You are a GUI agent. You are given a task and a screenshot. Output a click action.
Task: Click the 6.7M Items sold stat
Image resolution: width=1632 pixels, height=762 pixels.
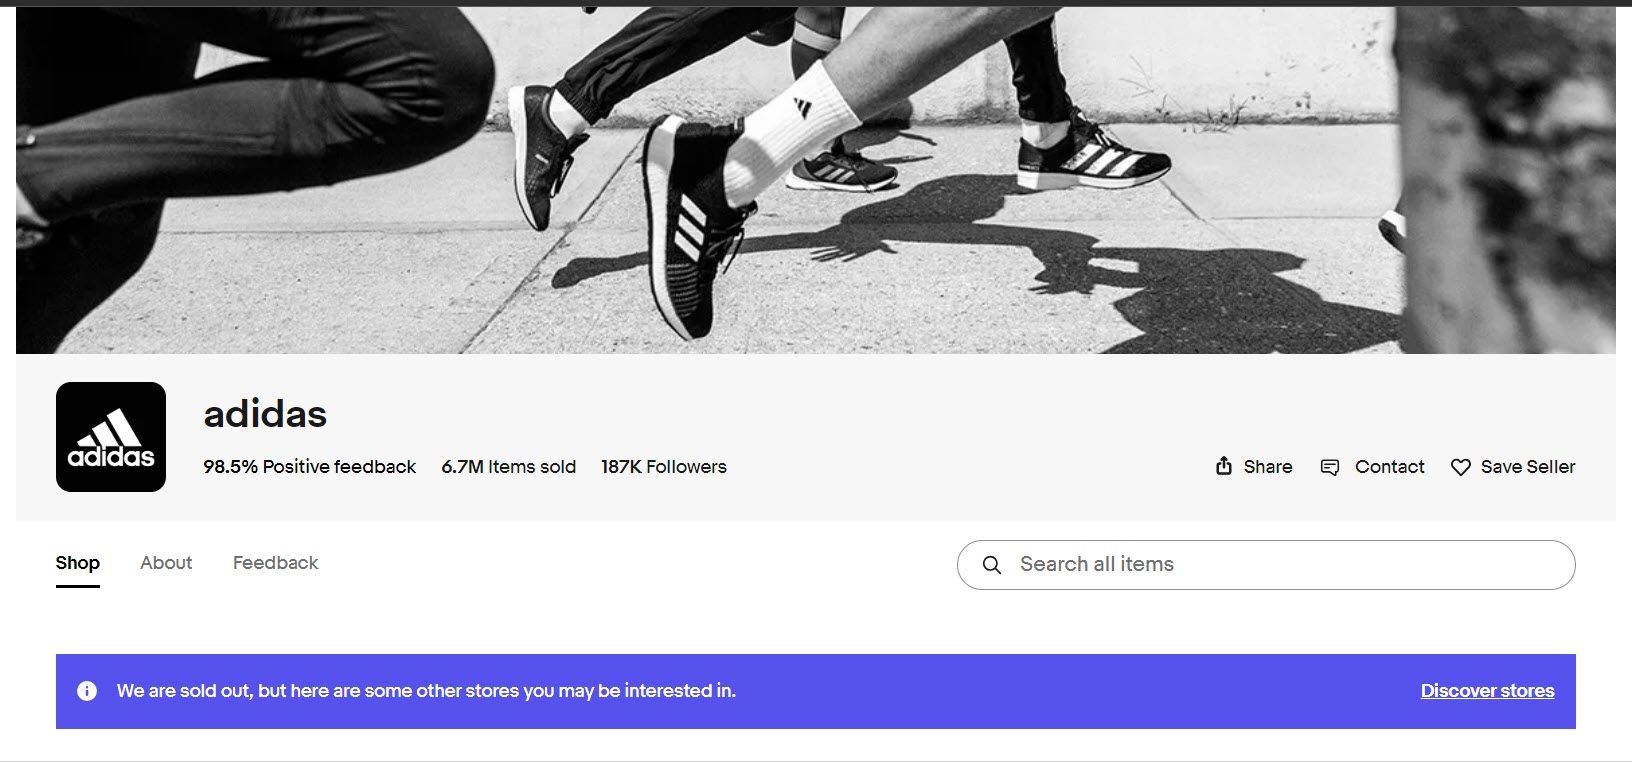click(x=508, y=467)
